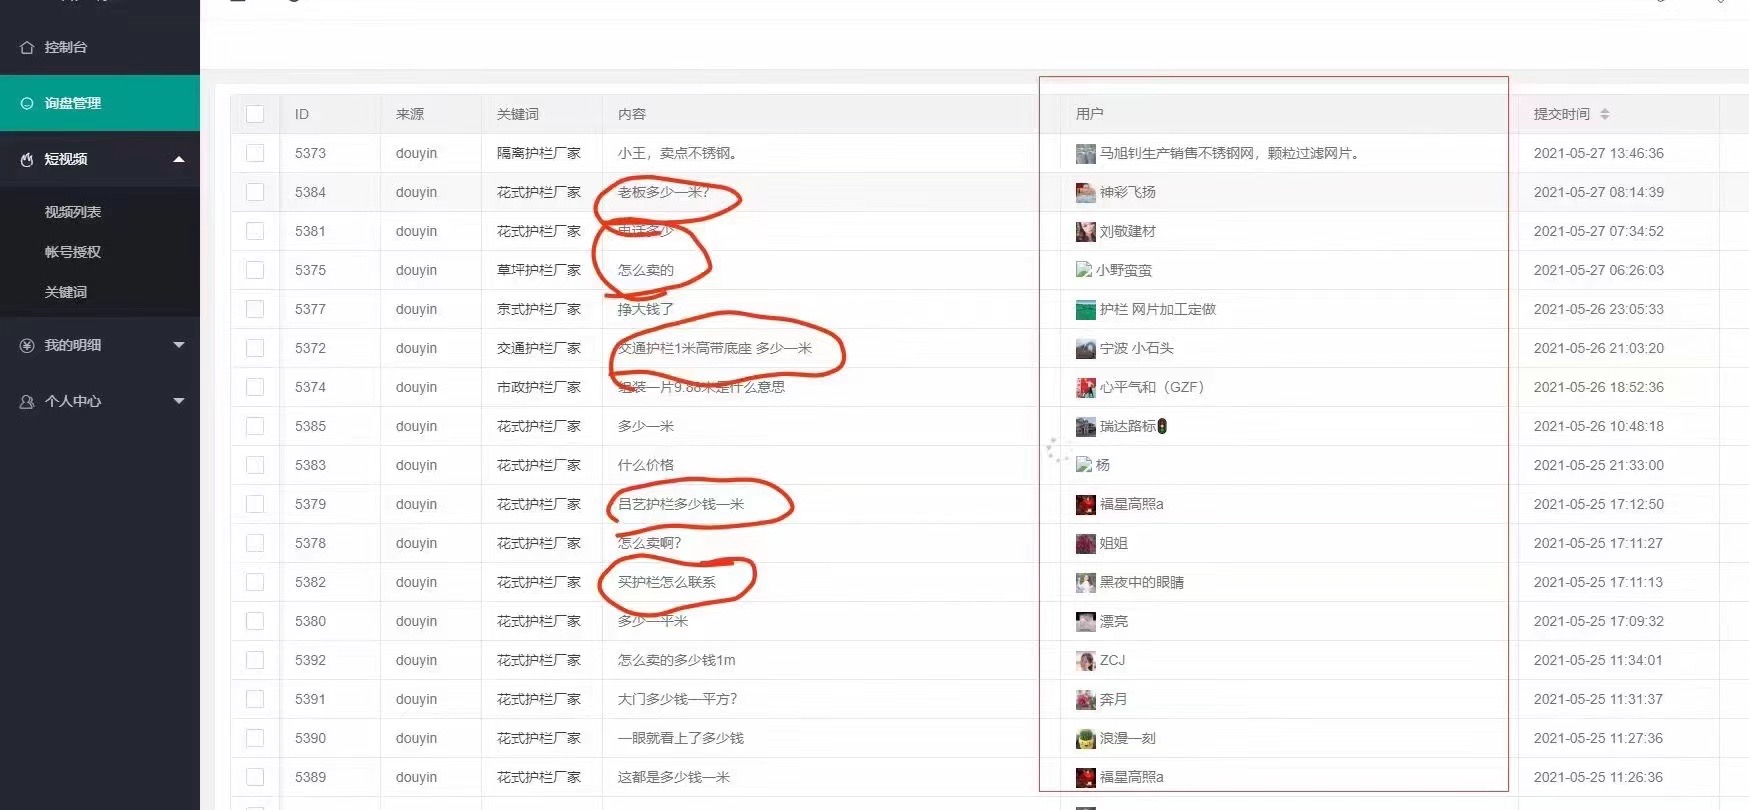Go to 关键词 submenu item
Screen dimensions: 1749x810
pyautogui.click(x=66, y=292)
